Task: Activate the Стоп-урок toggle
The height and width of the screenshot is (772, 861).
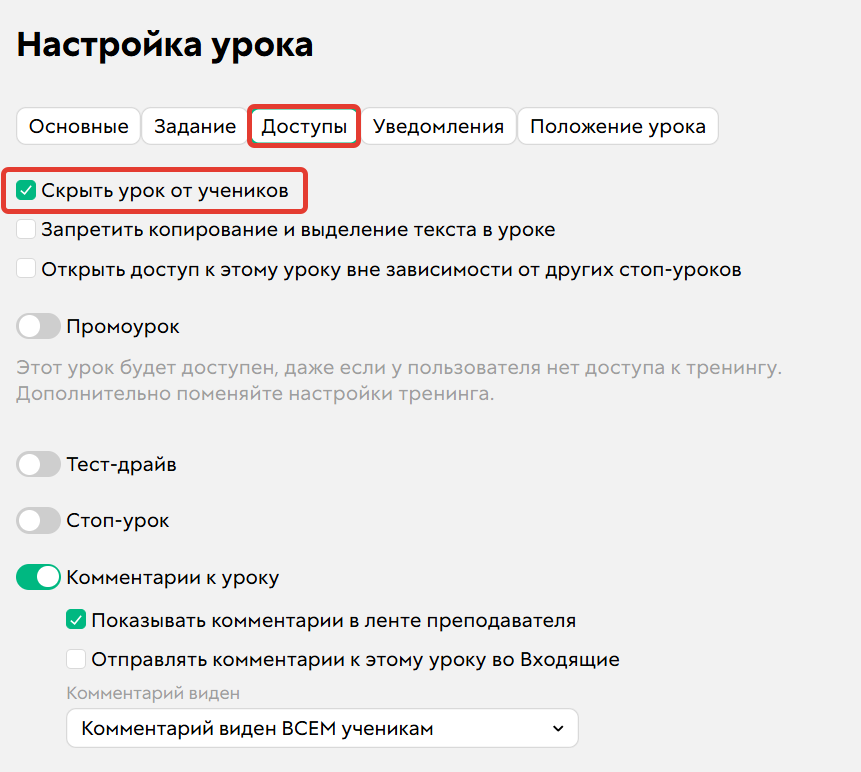Action: [38, 520]
